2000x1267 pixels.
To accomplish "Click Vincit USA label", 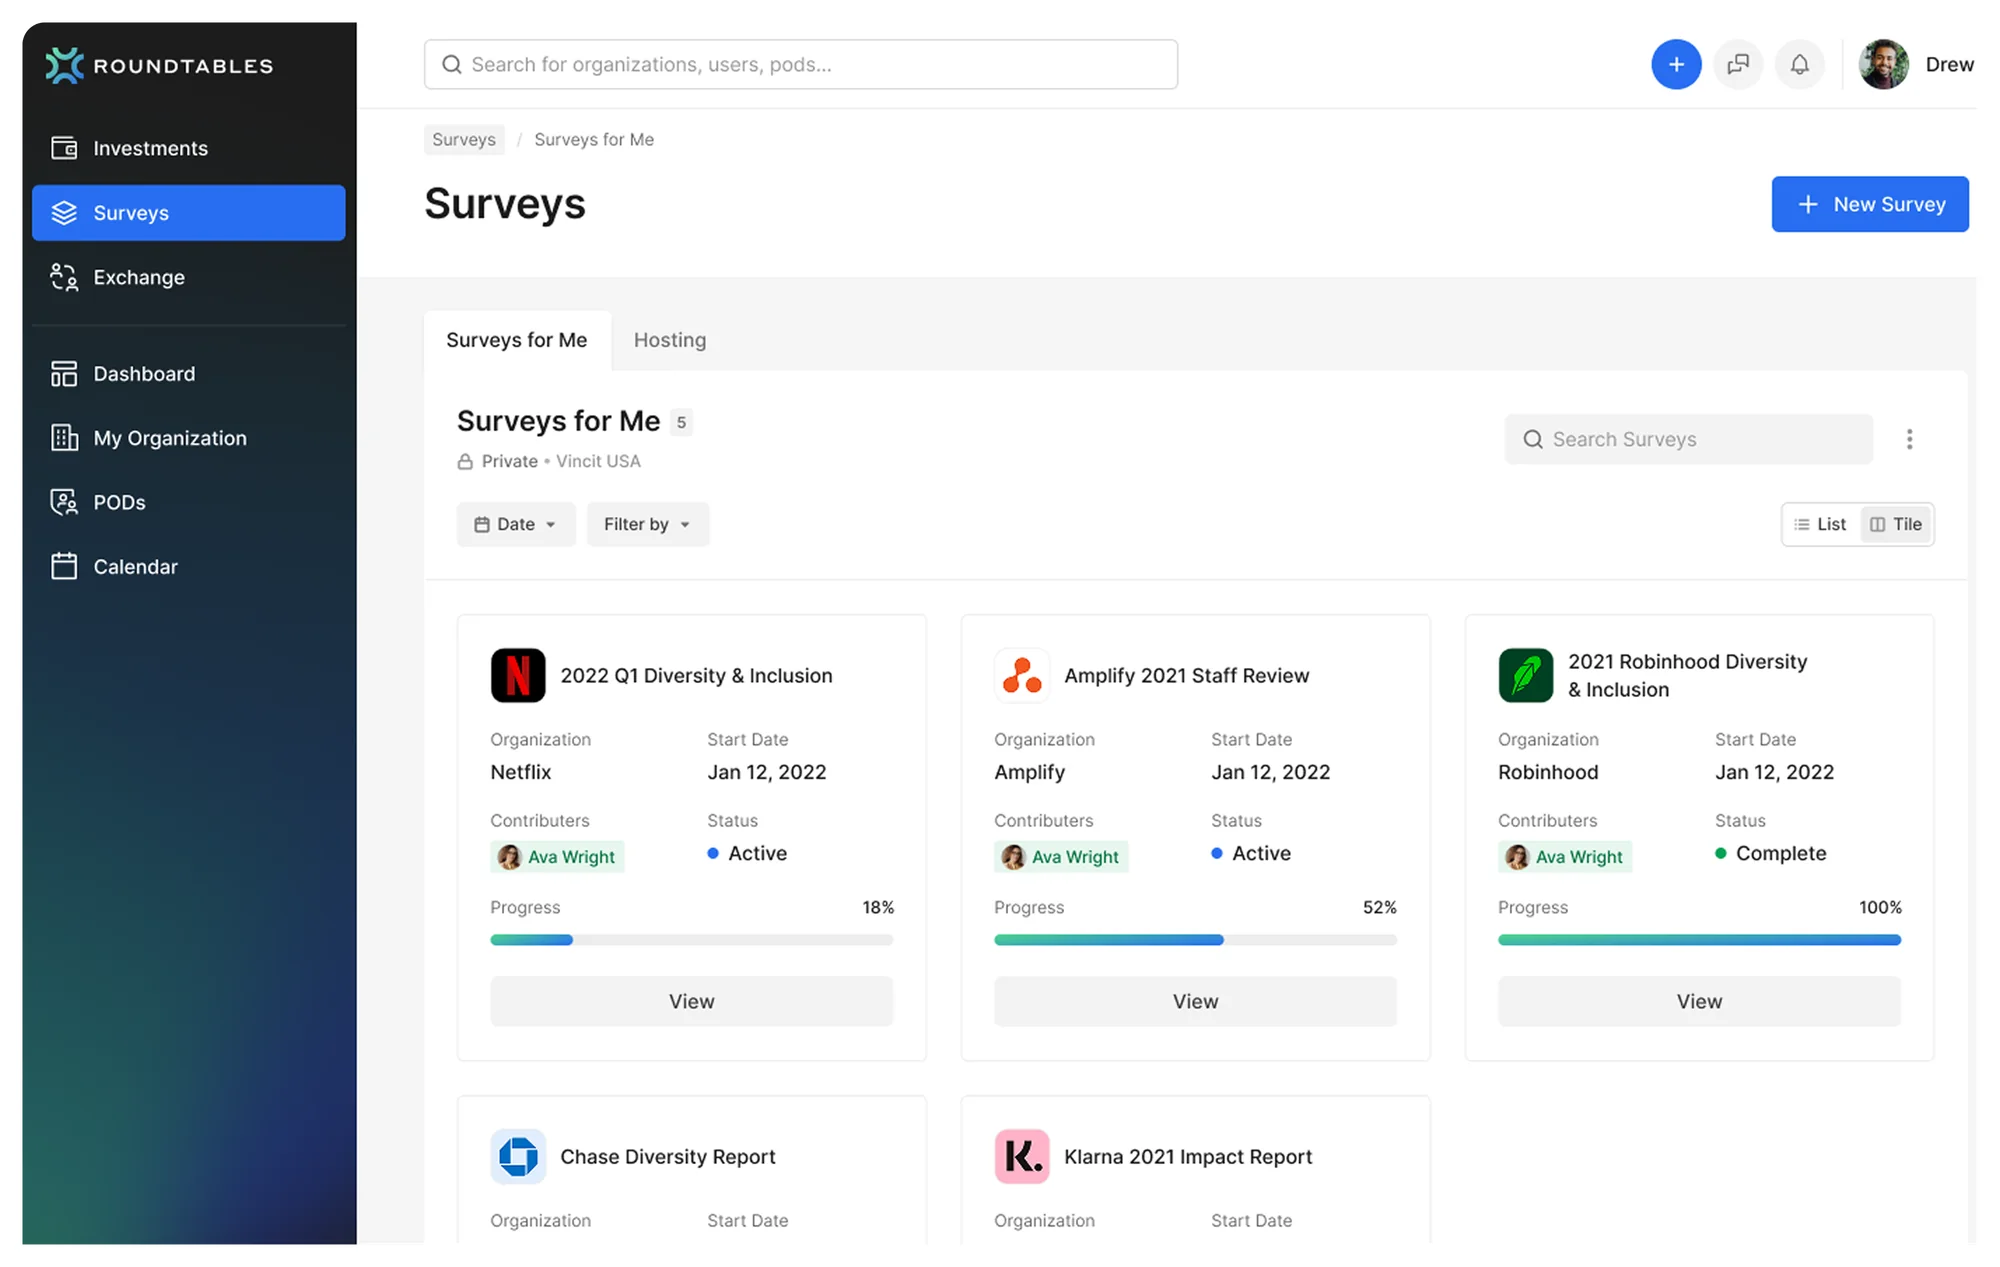I will click(598, 461).
